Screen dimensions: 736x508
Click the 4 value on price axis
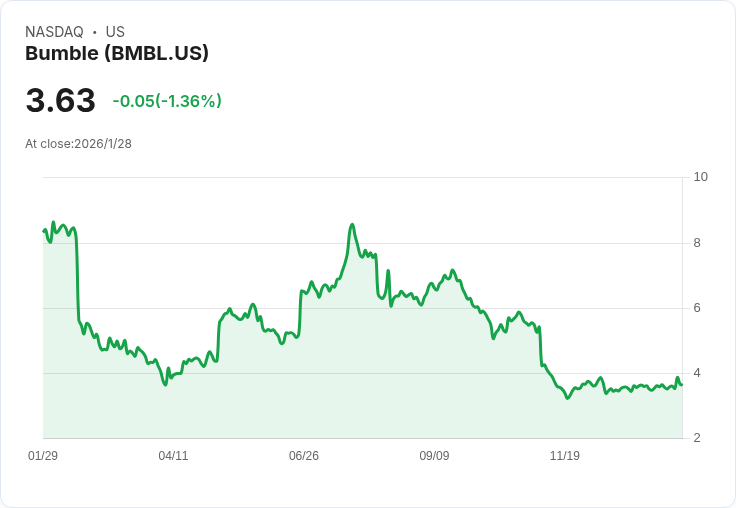pyautogui.click(x=697, y=373)
